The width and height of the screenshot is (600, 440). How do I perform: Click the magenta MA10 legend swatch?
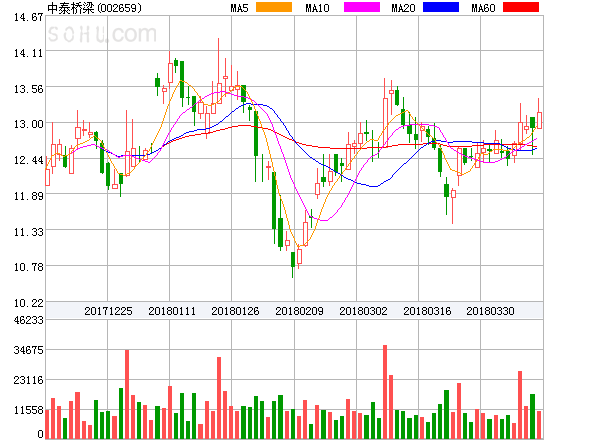(362, 7)
